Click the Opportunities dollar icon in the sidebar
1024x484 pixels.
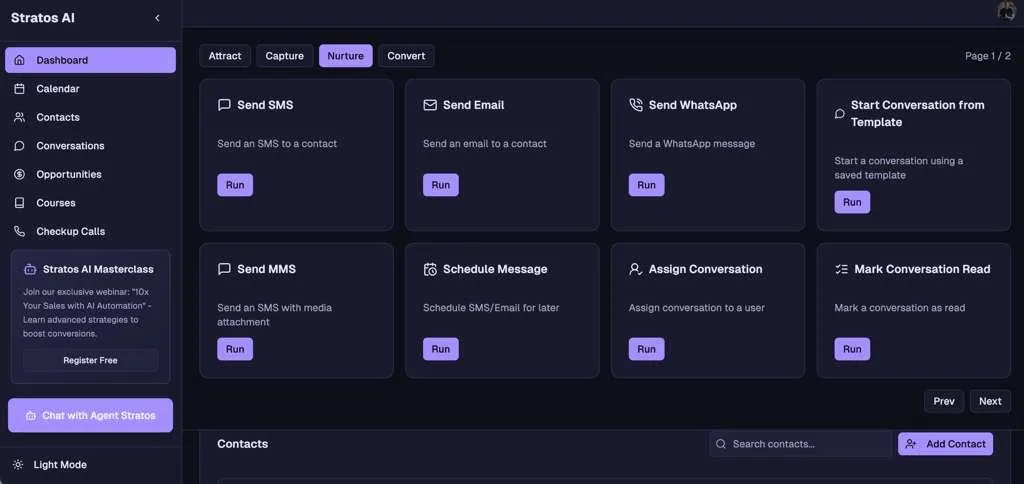click(20, 174)
